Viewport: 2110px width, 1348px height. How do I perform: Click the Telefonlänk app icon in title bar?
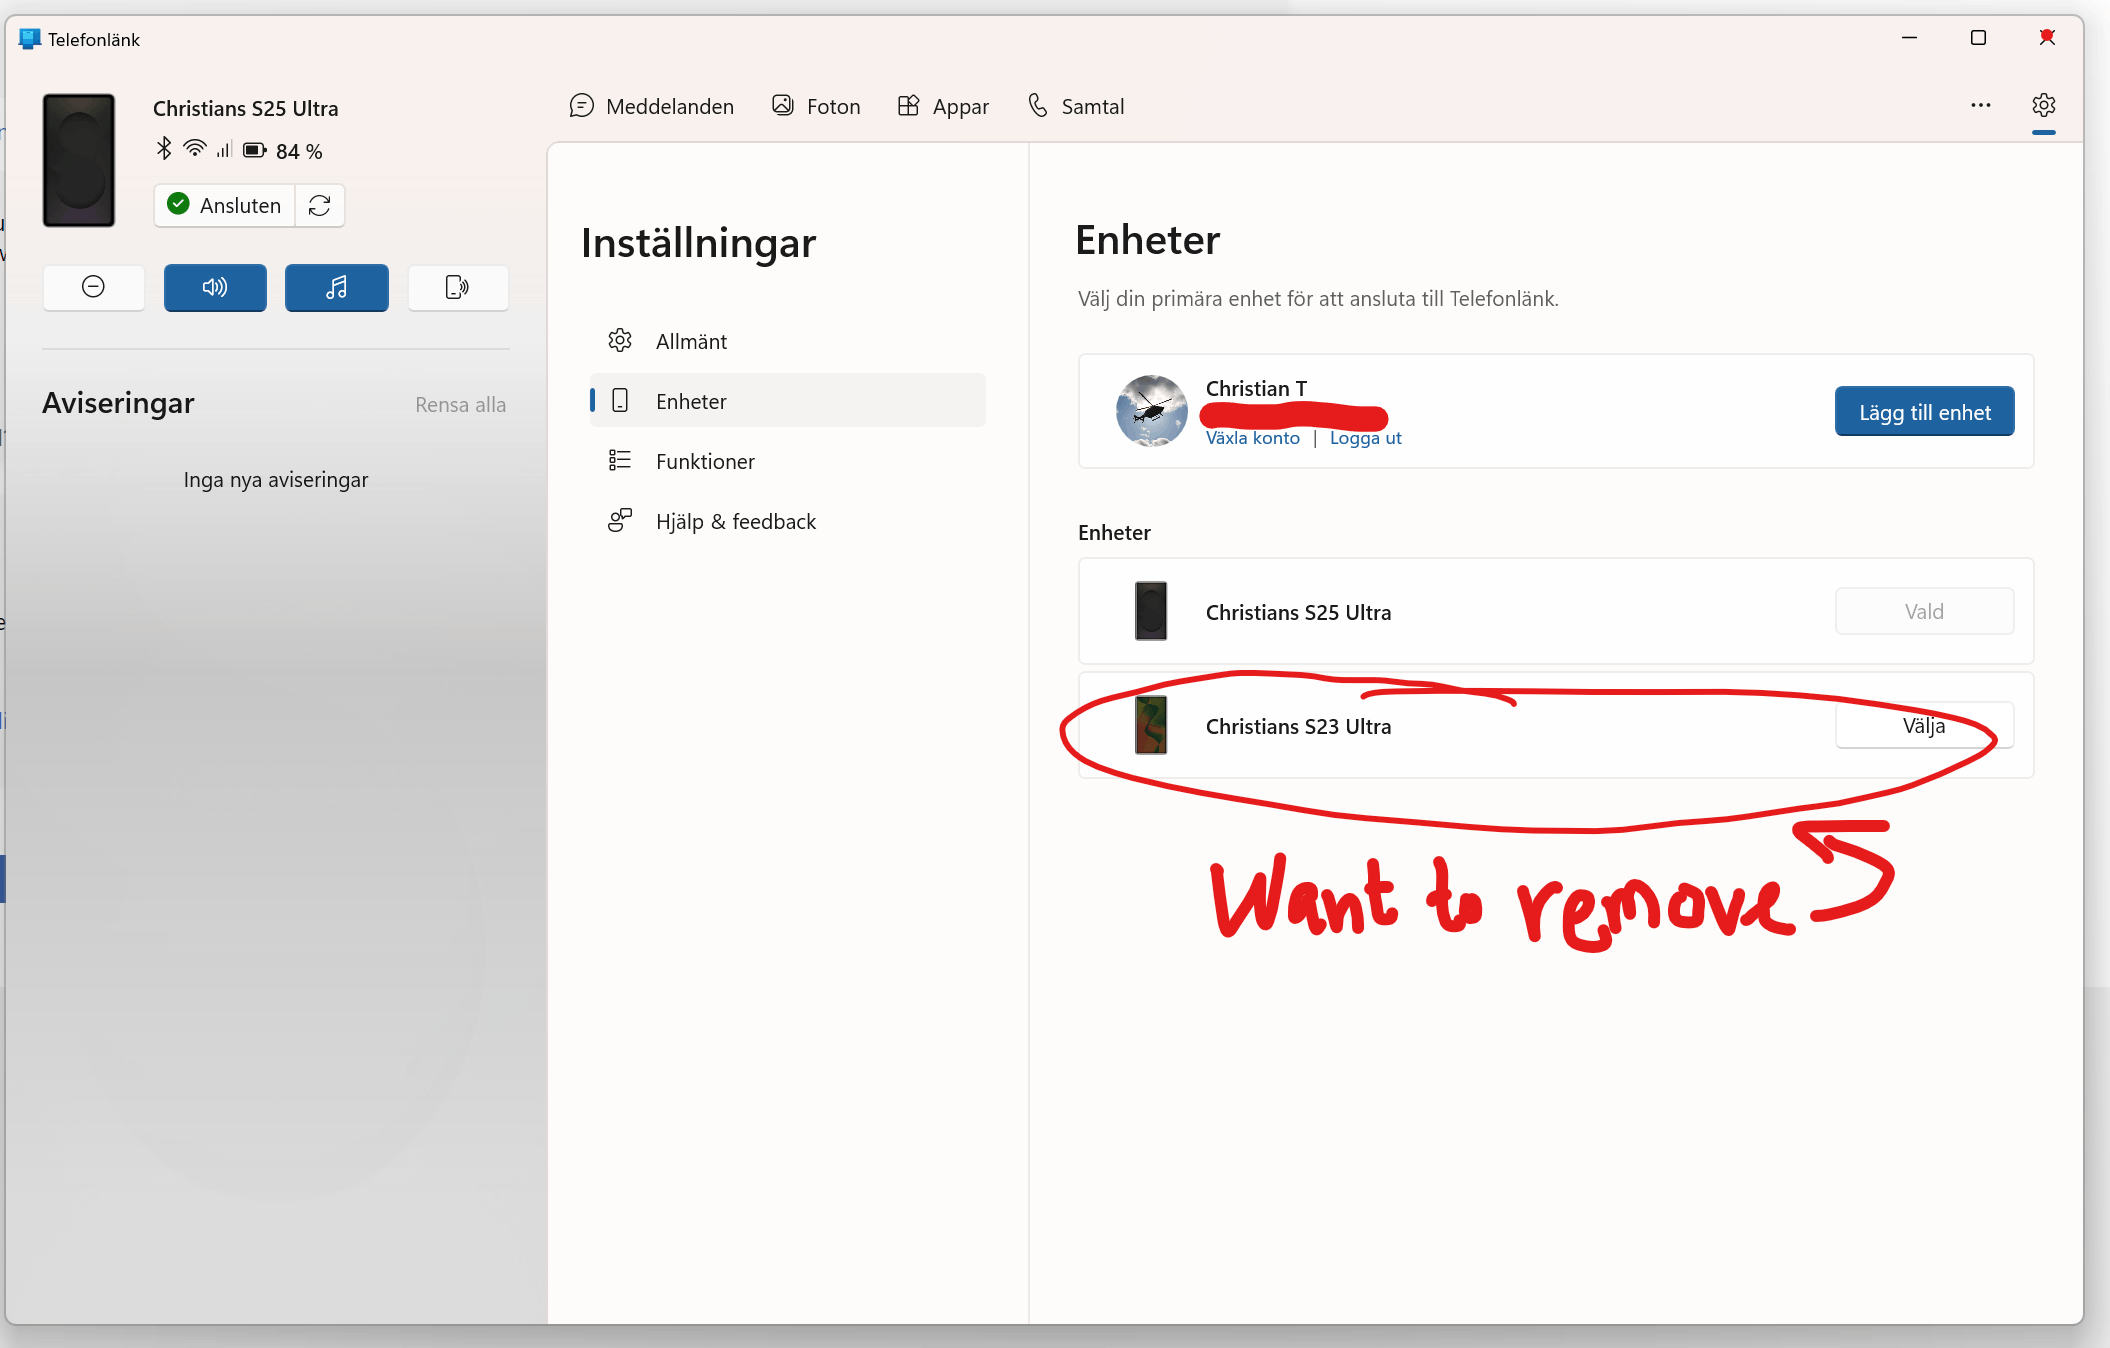tap(29, 39)
